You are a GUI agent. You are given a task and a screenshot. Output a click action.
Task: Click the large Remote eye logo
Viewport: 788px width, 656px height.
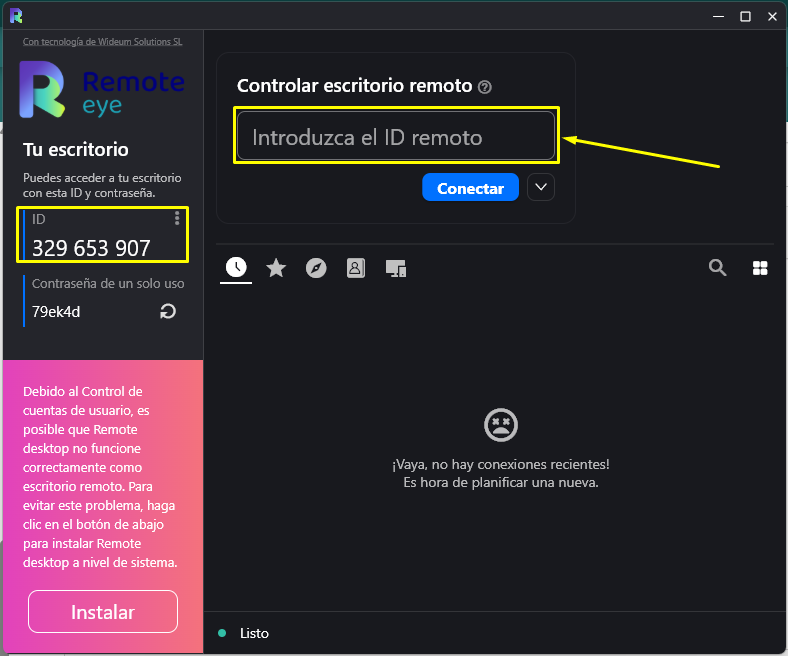click(x=102, y=89)
